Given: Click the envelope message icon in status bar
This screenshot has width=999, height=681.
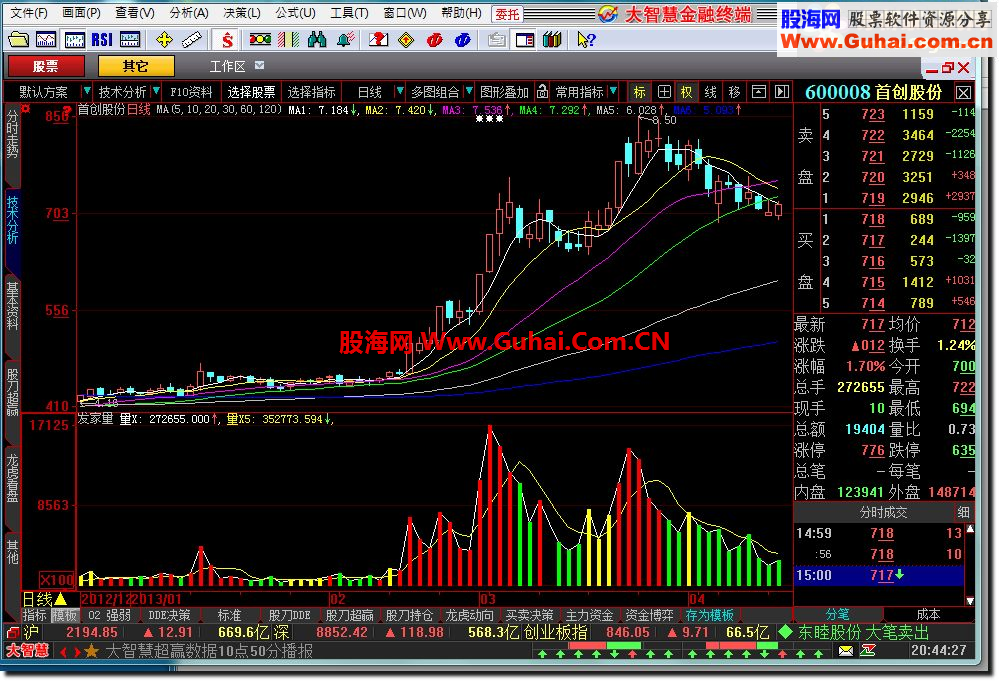Looking at the screenshot, I should coord(845,650).
